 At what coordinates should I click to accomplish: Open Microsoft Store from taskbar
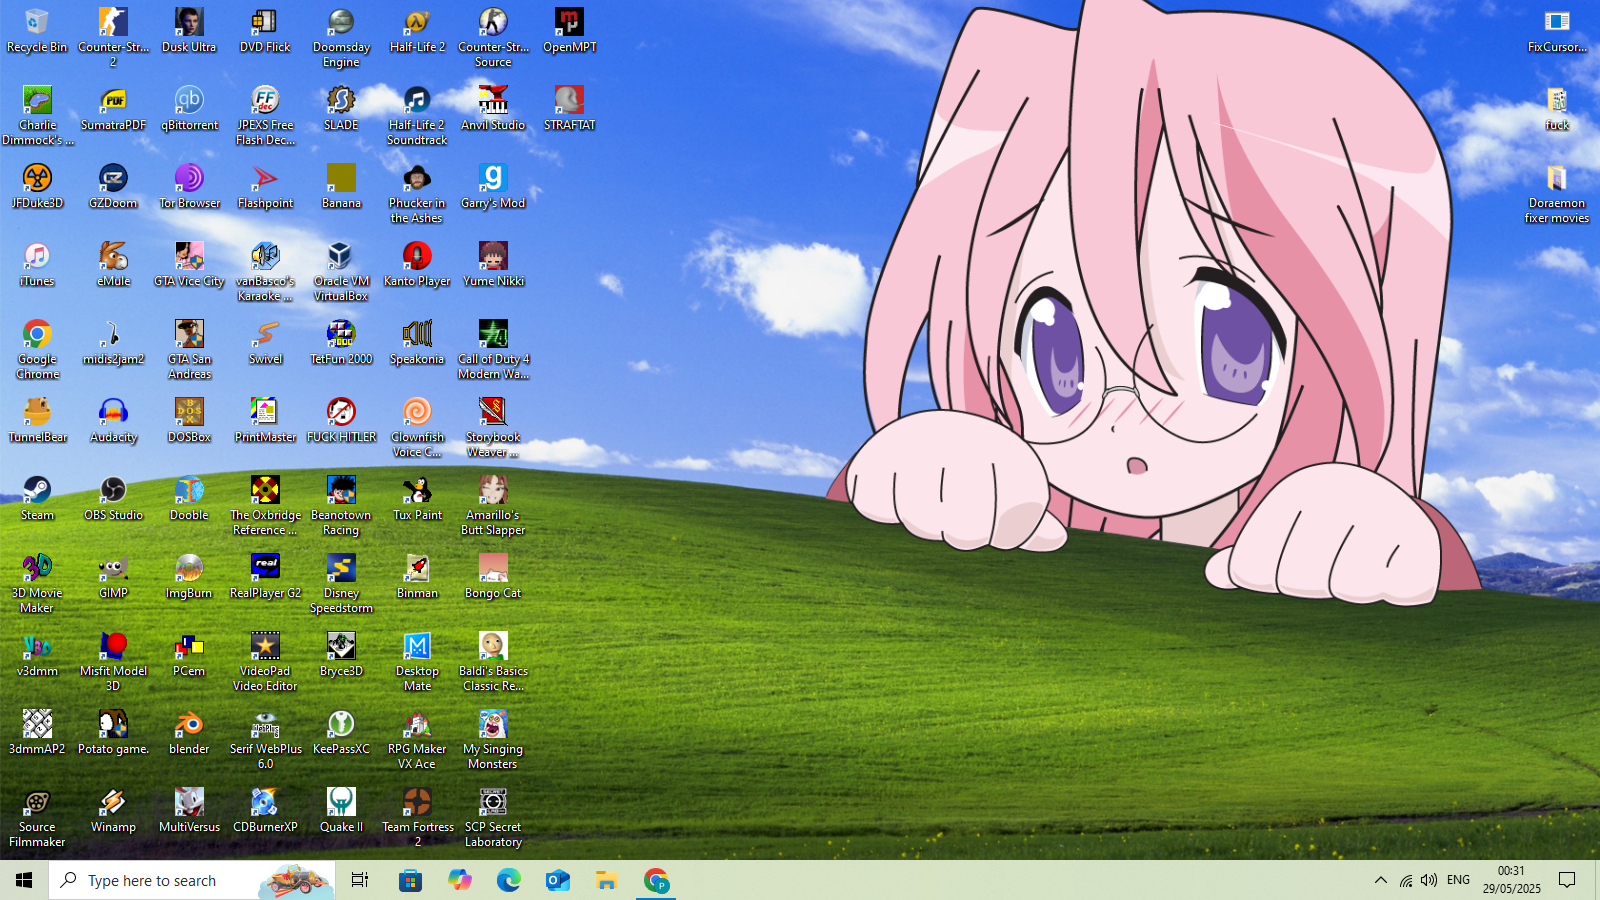pos(410,880)
